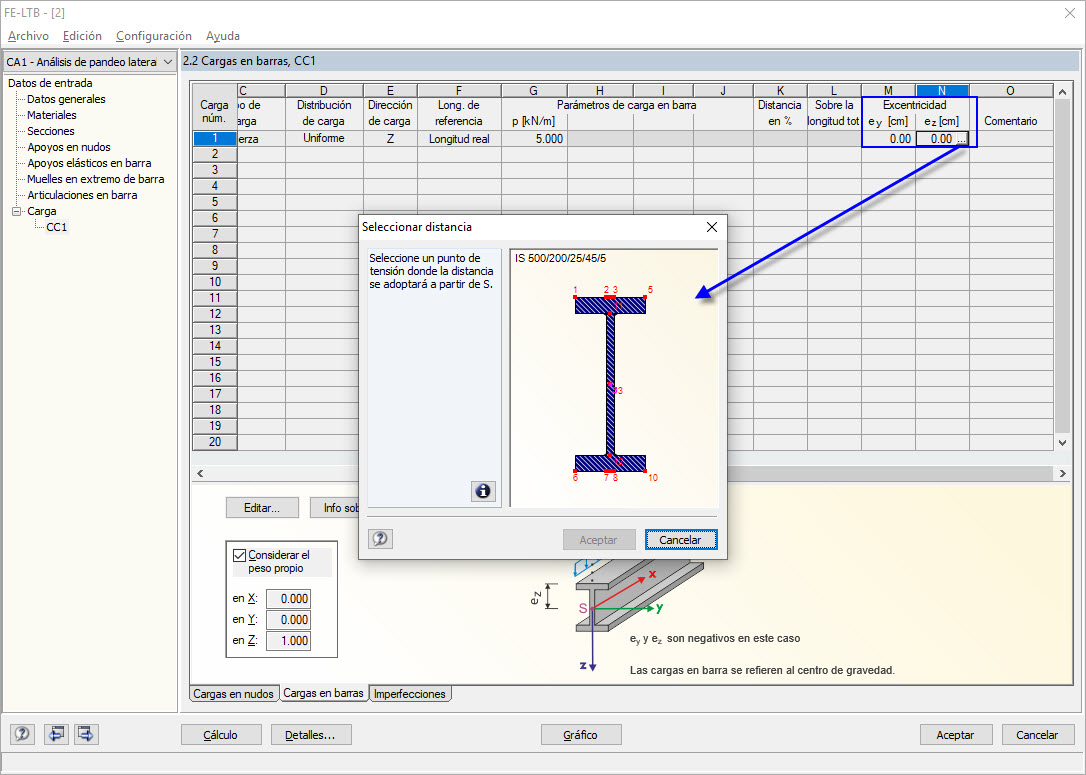Viewport: 1086px width, 775px height.
Task: Go to next table with right arrow icon
Action: [x=87, y=734]
